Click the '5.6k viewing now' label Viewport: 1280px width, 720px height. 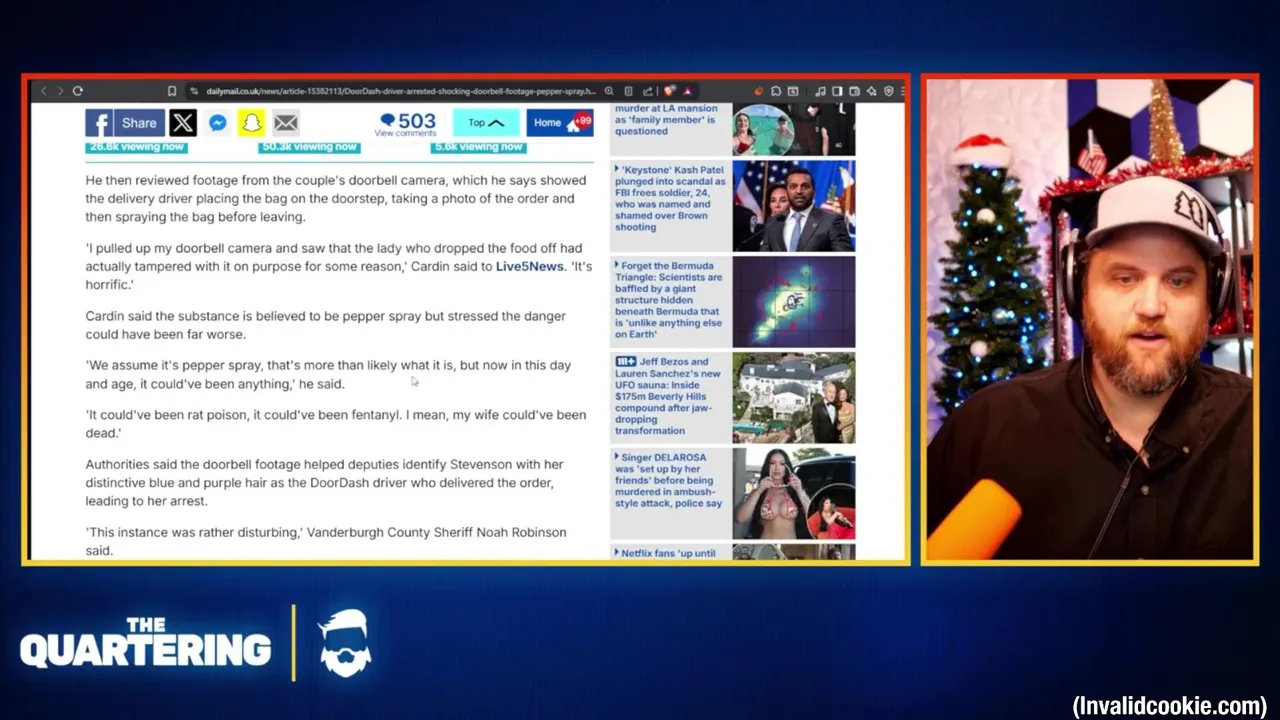pos(478,147)
